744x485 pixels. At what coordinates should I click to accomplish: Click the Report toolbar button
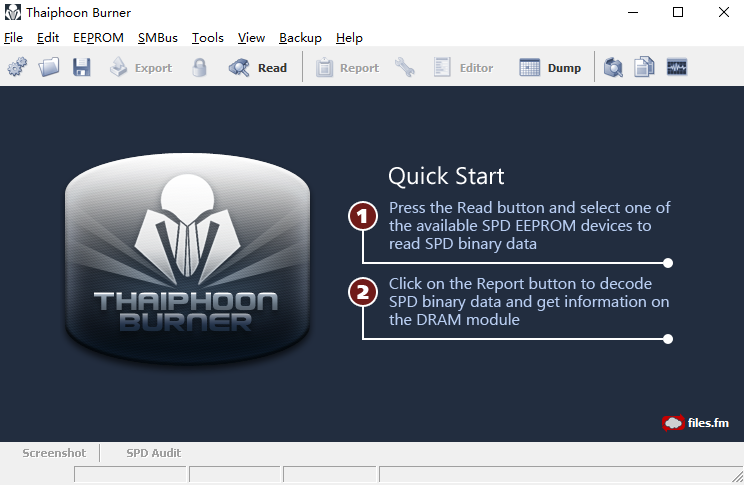347,67
